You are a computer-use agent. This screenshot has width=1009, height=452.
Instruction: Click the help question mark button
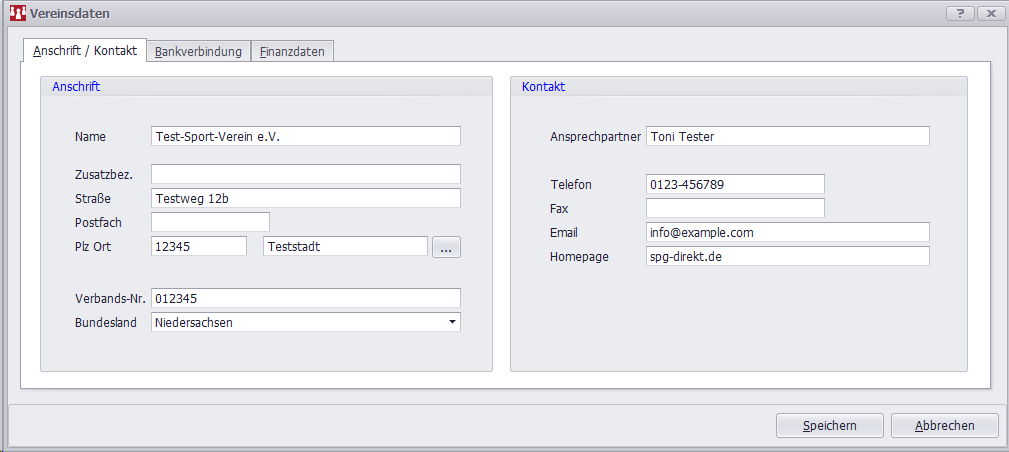coord(959,14)
